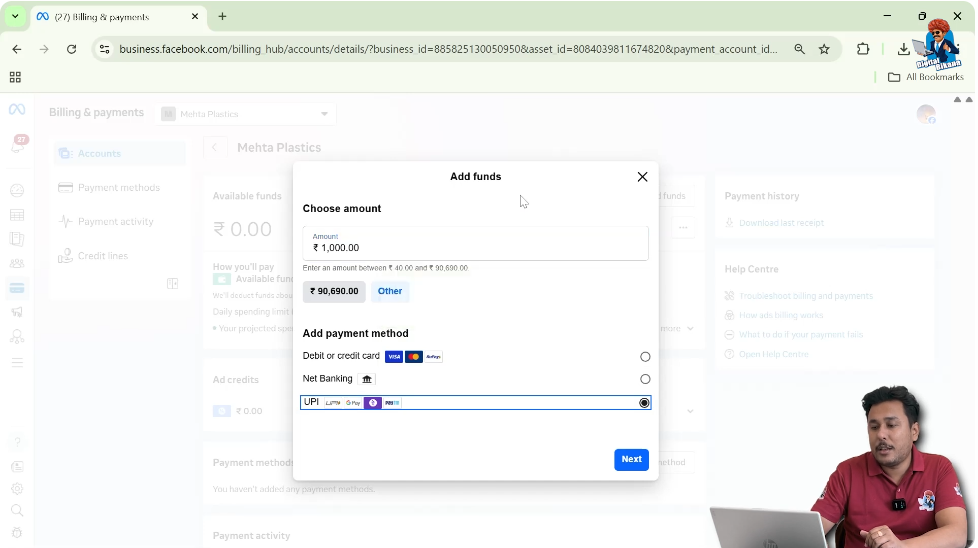Screen dimensions: 978x548
Task: Click the Mastercard icon
Action: pos(414,357)
